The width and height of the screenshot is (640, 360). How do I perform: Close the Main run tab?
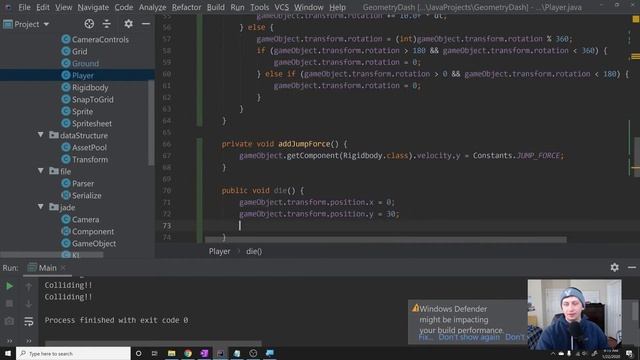coord(63,268)
